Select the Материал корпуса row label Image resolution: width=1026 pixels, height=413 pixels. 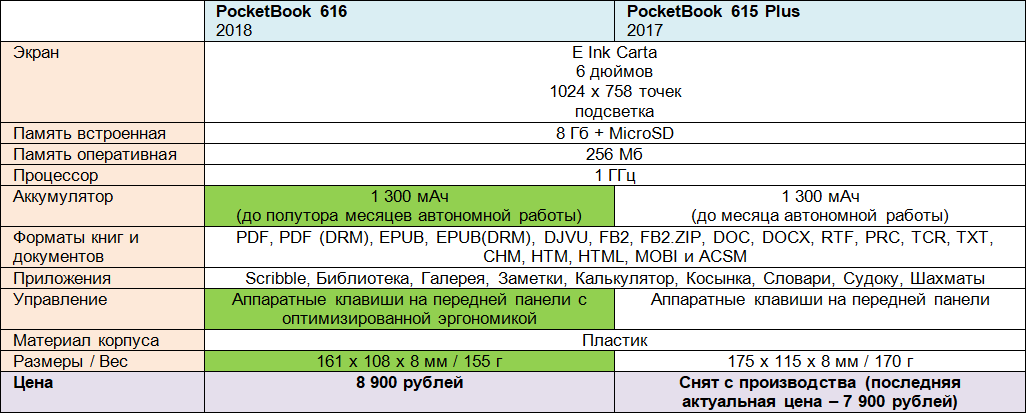click(103, 340)
